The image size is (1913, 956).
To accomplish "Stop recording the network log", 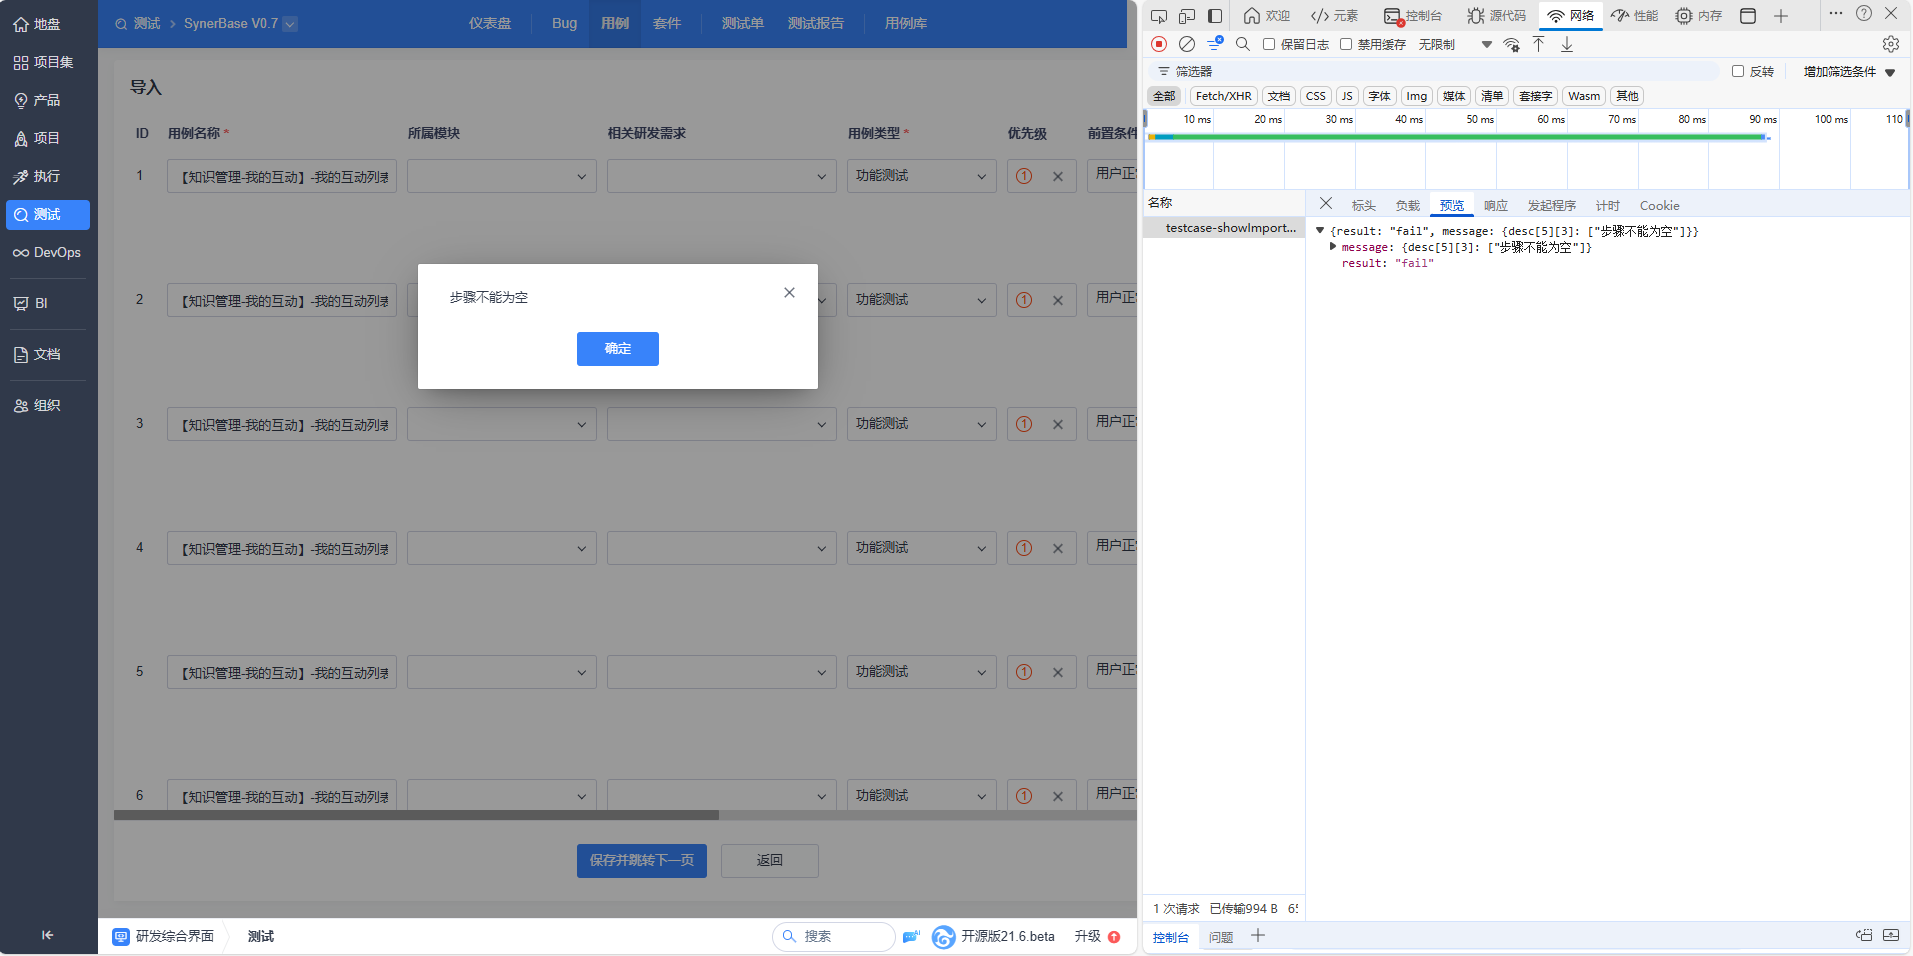I will (x=1159, y=44).
